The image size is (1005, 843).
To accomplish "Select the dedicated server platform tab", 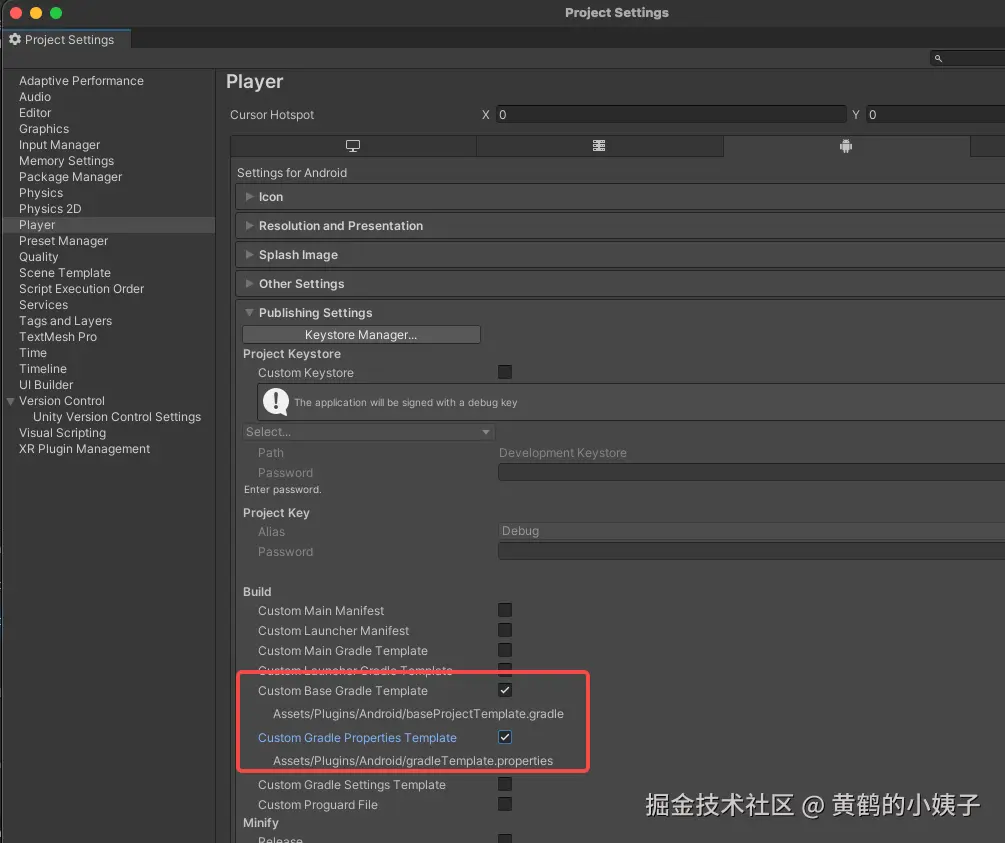I will pyautogui.click(x=599, y=146).
